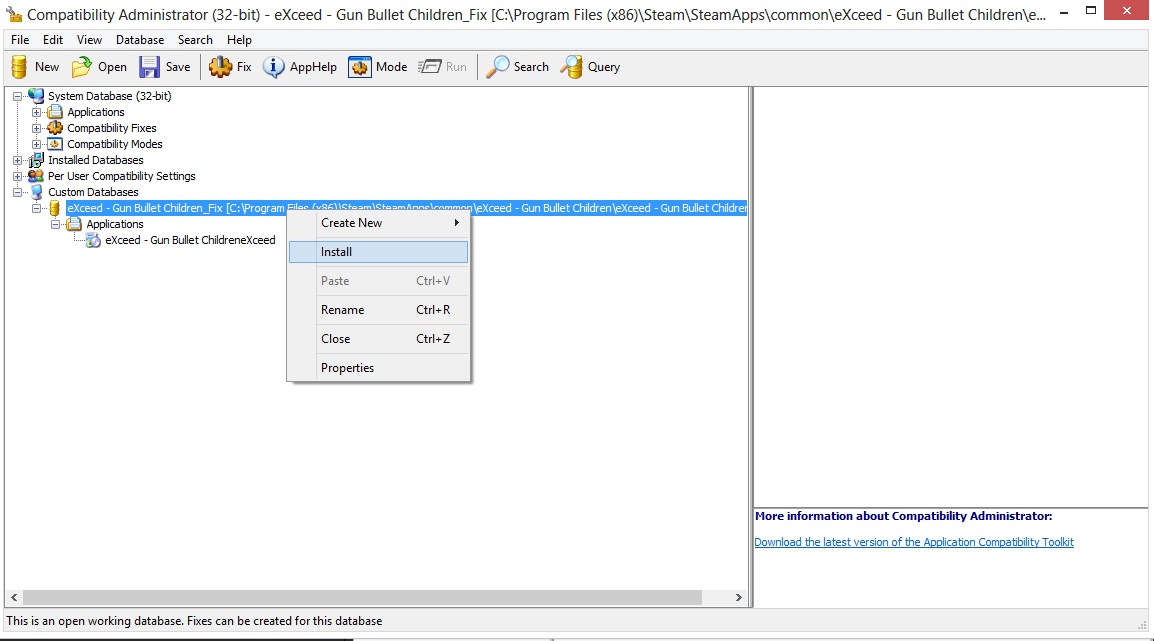Image resolution: width=1154 pixels, height=641 pixels.
Task: Click the horizontal scrollbar right arrow
Action: pos(739,598)
